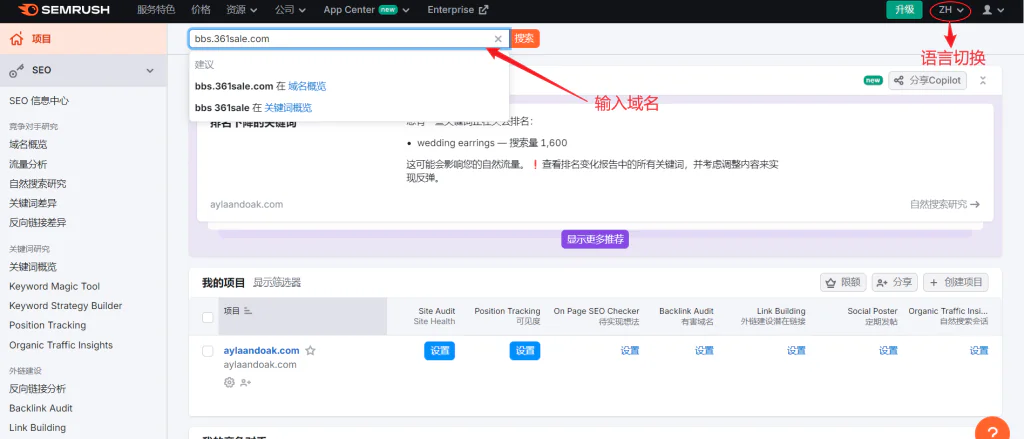Open the ZH language dropdown
This screenshot has width=1024, height=439.
[x=950, y=10]
